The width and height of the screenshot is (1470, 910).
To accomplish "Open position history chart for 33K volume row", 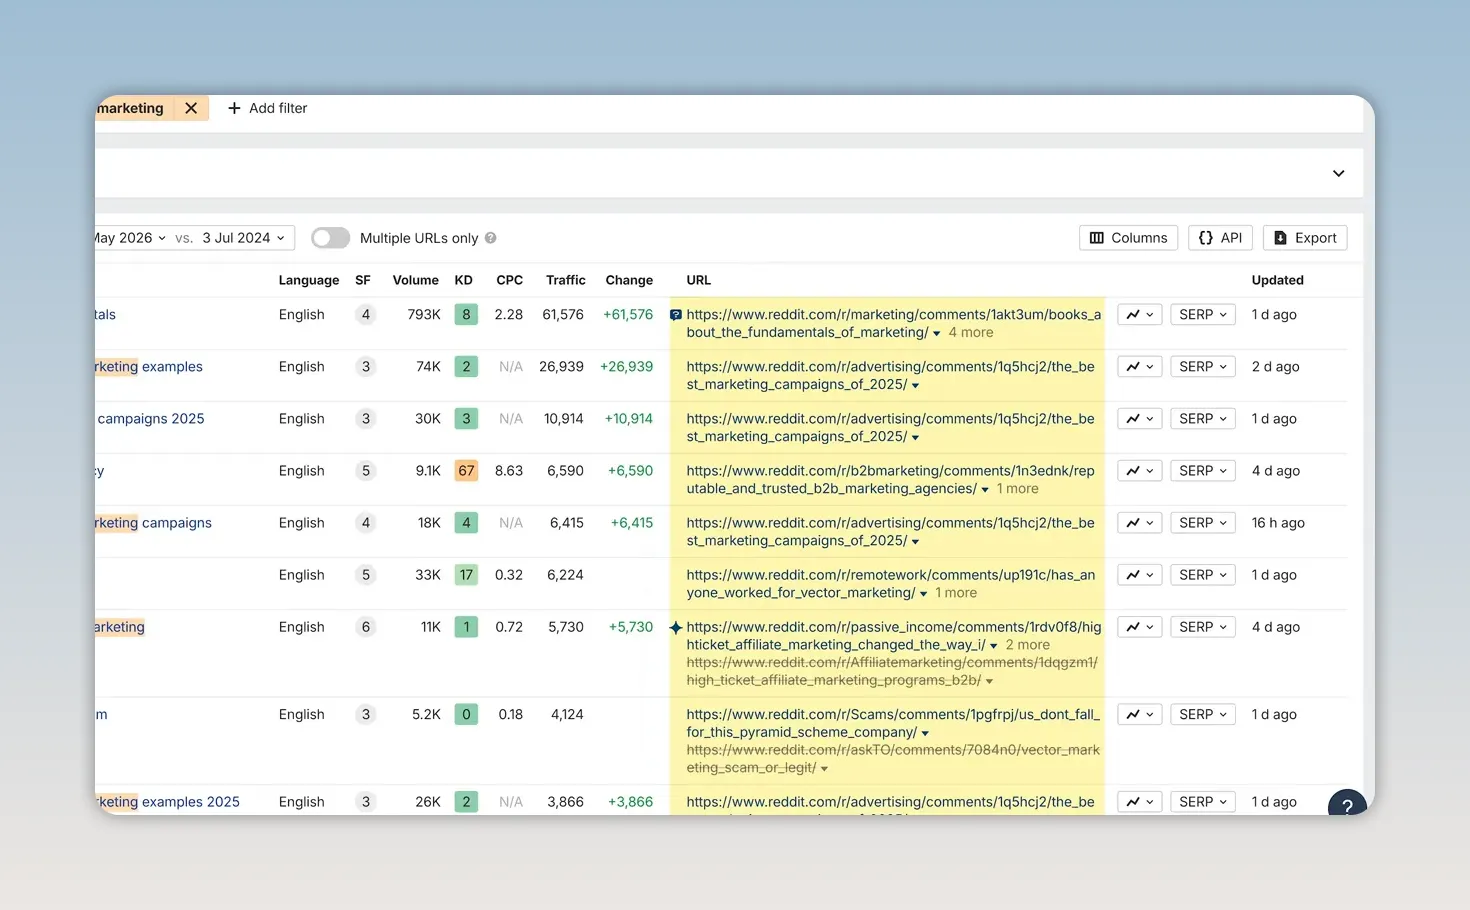I will pos(1139,575).
